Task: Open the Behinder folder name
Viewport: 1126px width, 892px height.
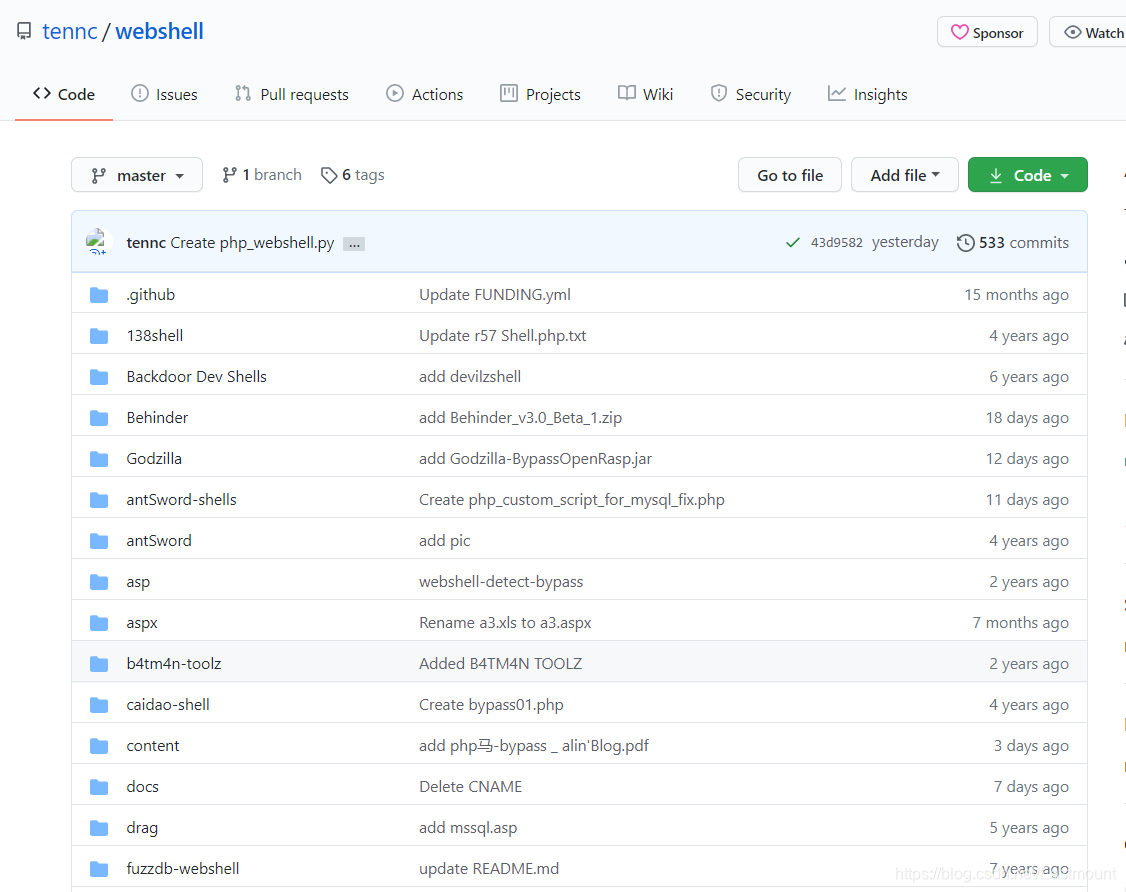Action: (x=157, y=417)
